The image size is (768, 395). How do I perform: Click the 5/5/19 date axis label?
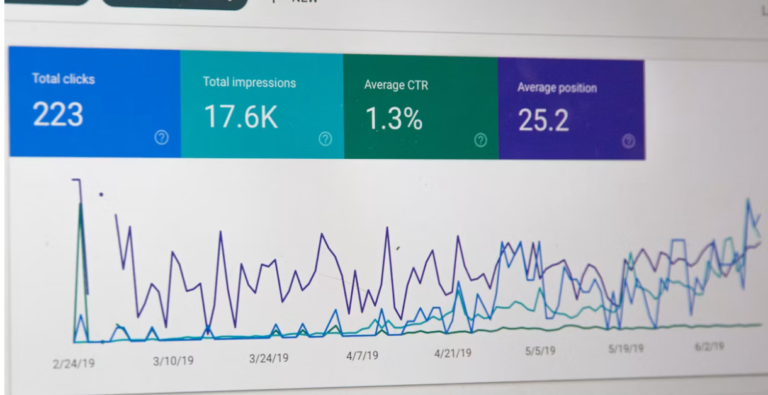tap(540, 351)
